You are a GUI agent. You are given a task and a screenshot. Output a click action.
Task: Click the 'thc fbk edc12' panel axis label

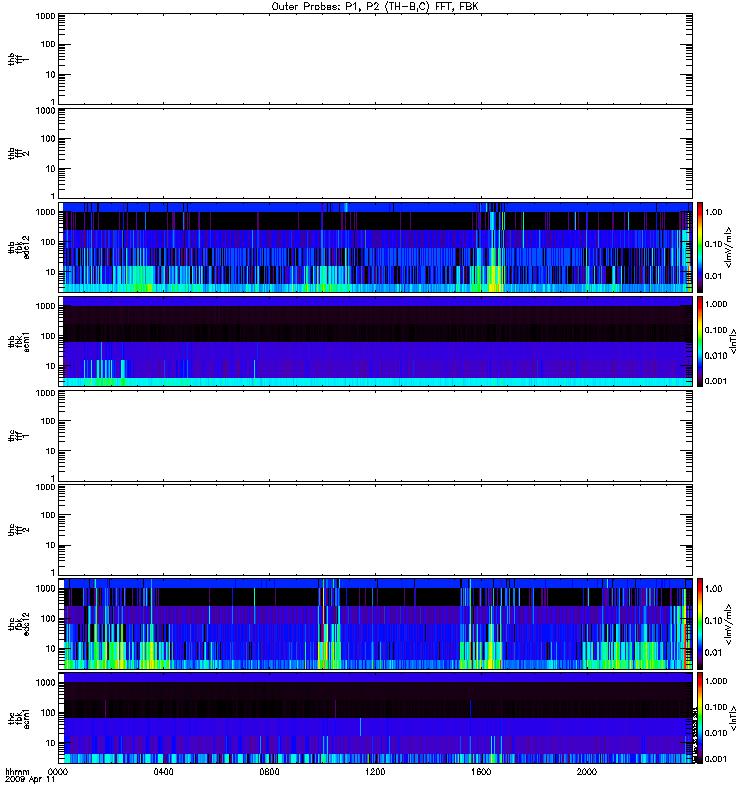point(18,624)
